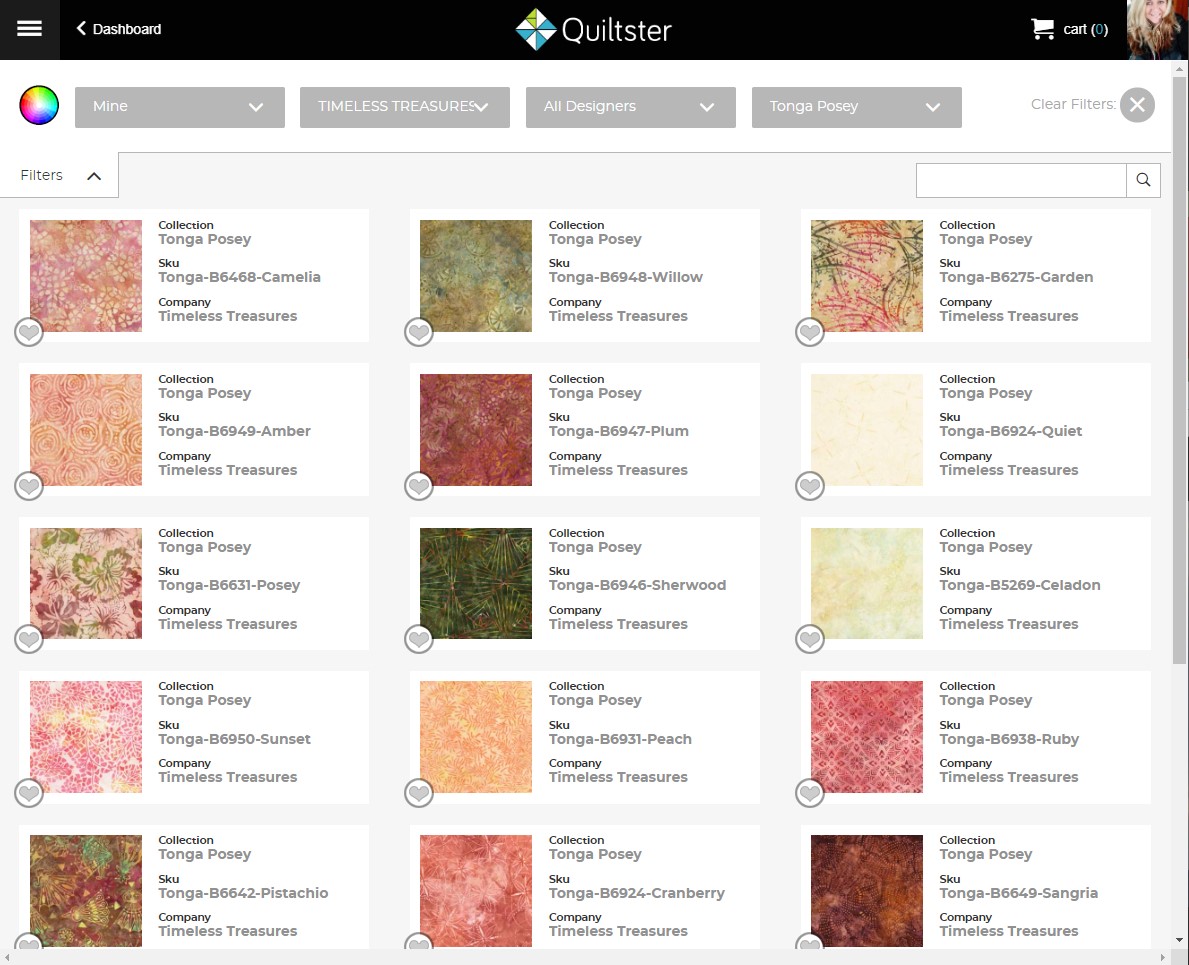Screen dimensions: 1189x965
Task: Click the Tonga-B6946-Sherwood SKU text
Action: click(638, 585)
